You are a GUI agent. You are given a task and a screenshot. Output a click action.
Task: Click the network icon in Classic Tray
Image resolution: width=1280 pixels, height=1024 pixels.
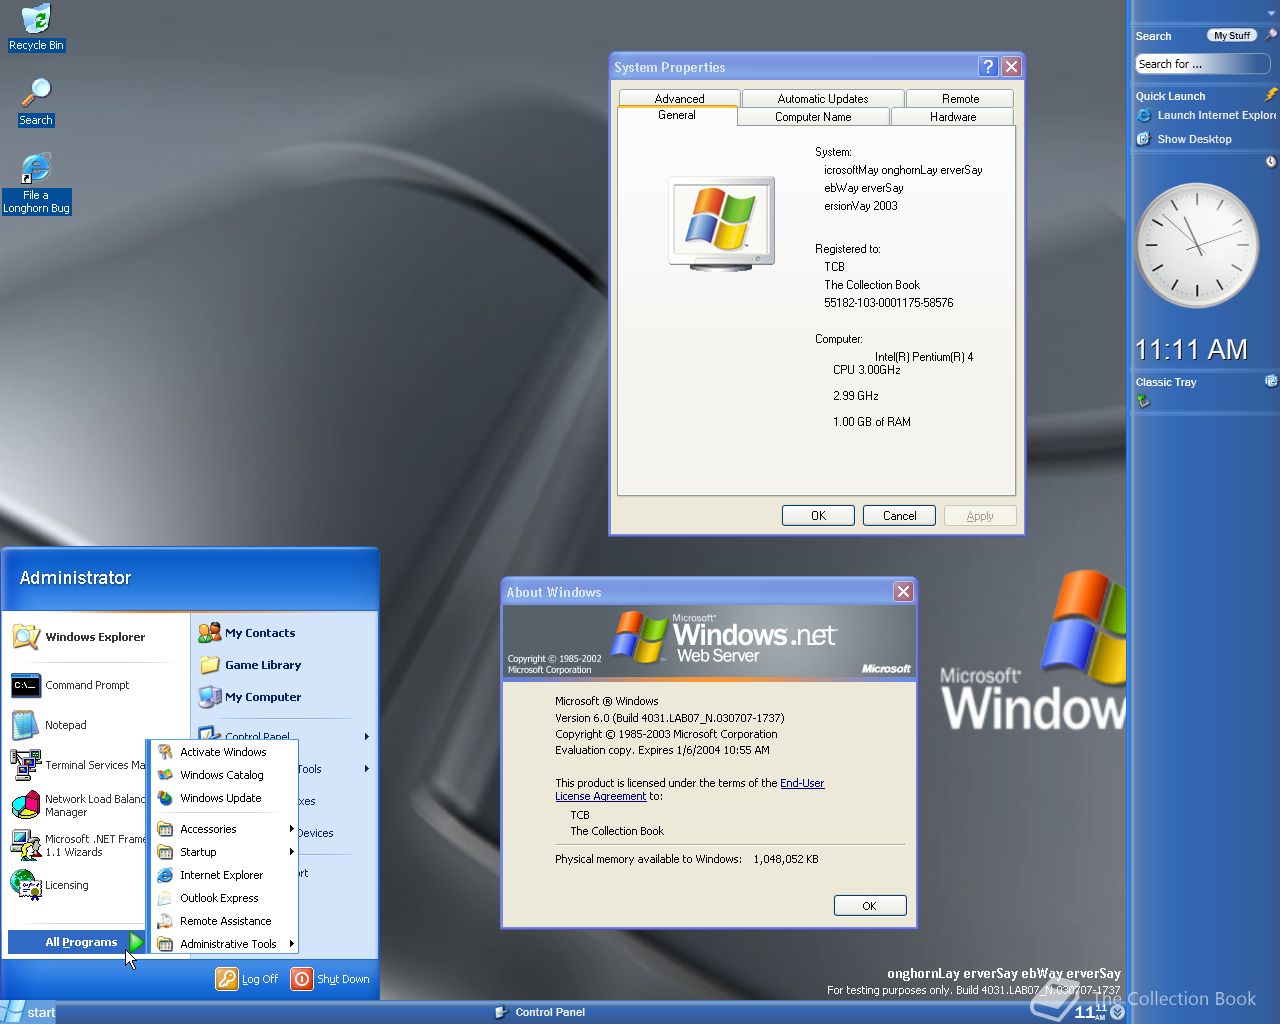coord(1143,401)
